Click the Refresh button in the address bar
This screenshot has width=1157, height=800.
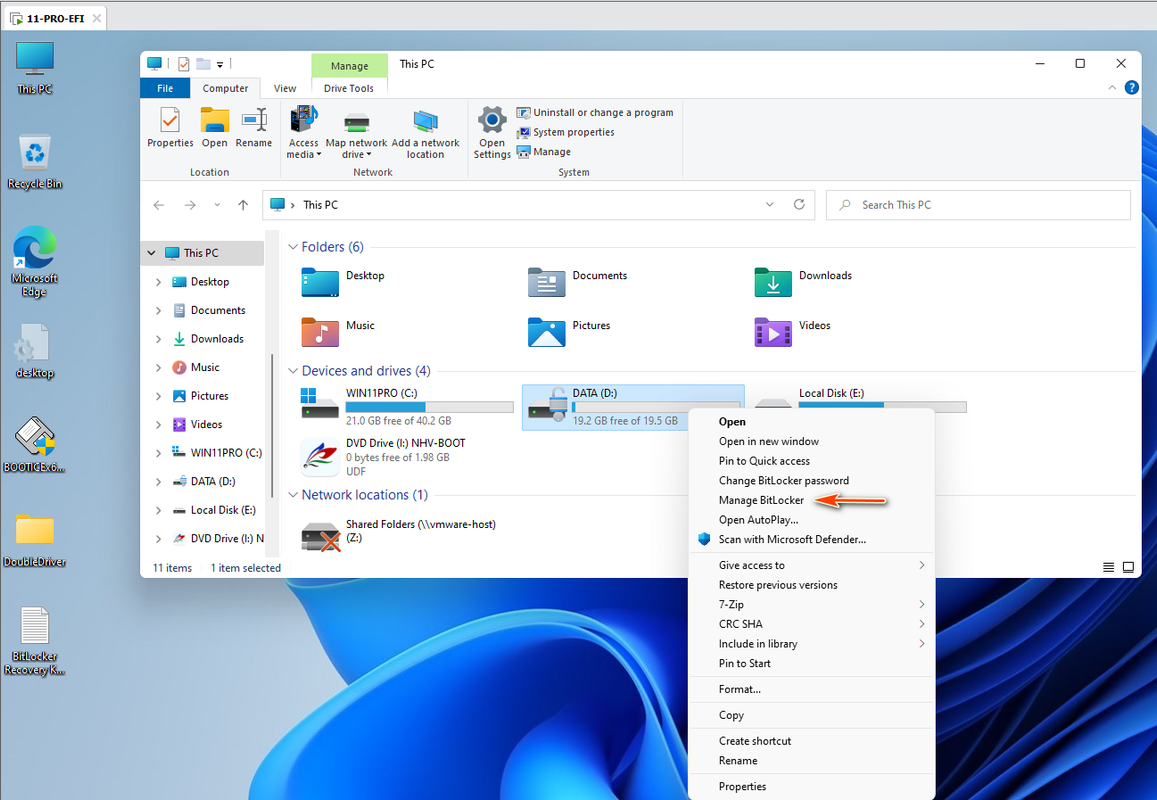coord(799,204)
